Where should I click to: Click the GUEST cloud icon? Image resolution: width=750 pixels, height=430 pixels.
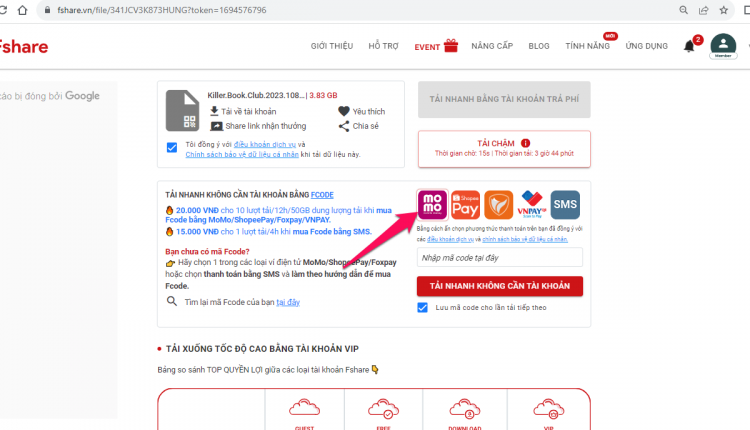[x=305, y=408]
